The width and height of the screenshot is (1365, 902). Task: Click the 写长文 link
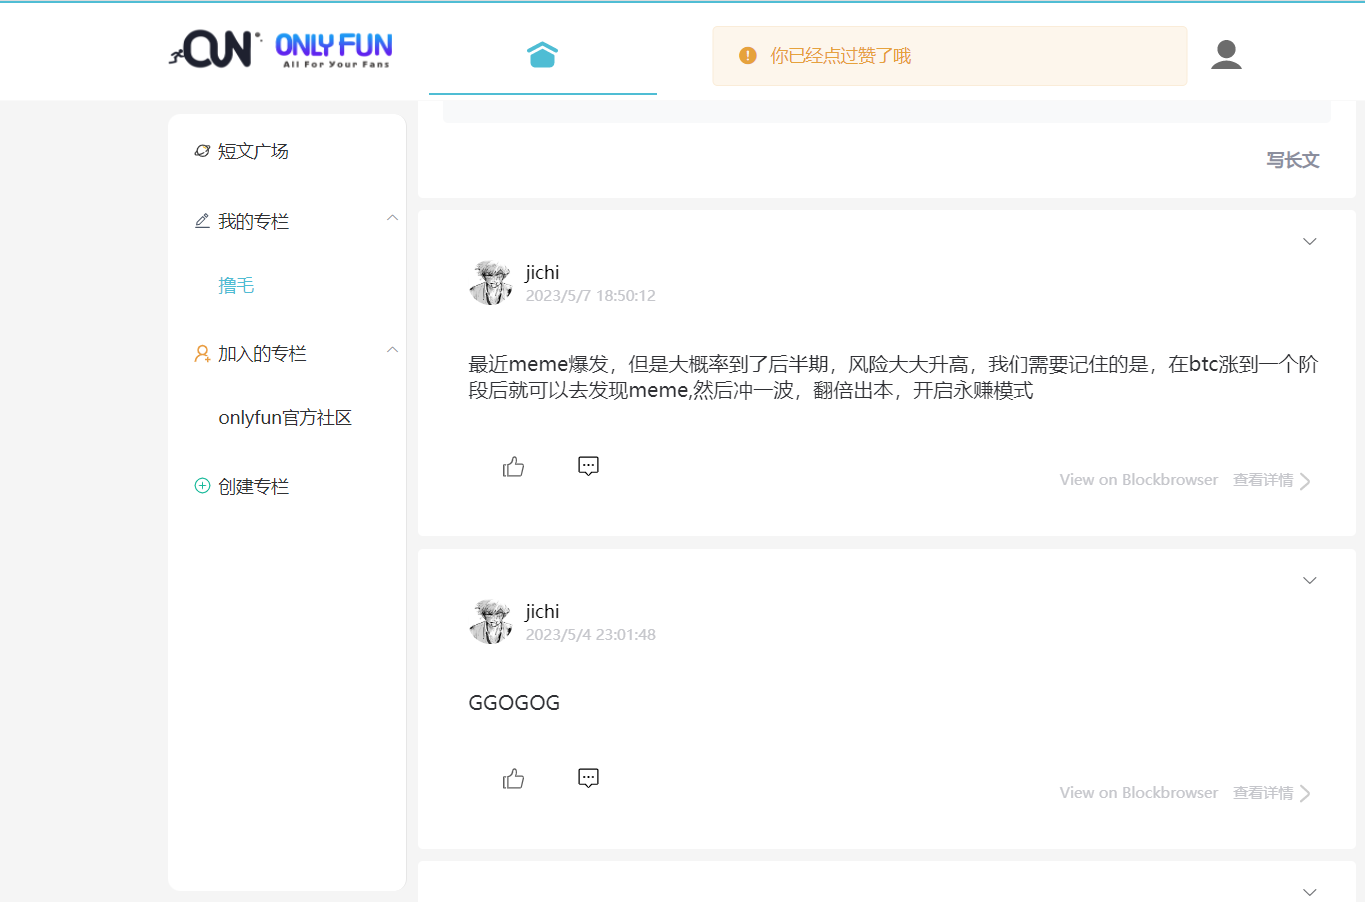(x=1292, y=160)
